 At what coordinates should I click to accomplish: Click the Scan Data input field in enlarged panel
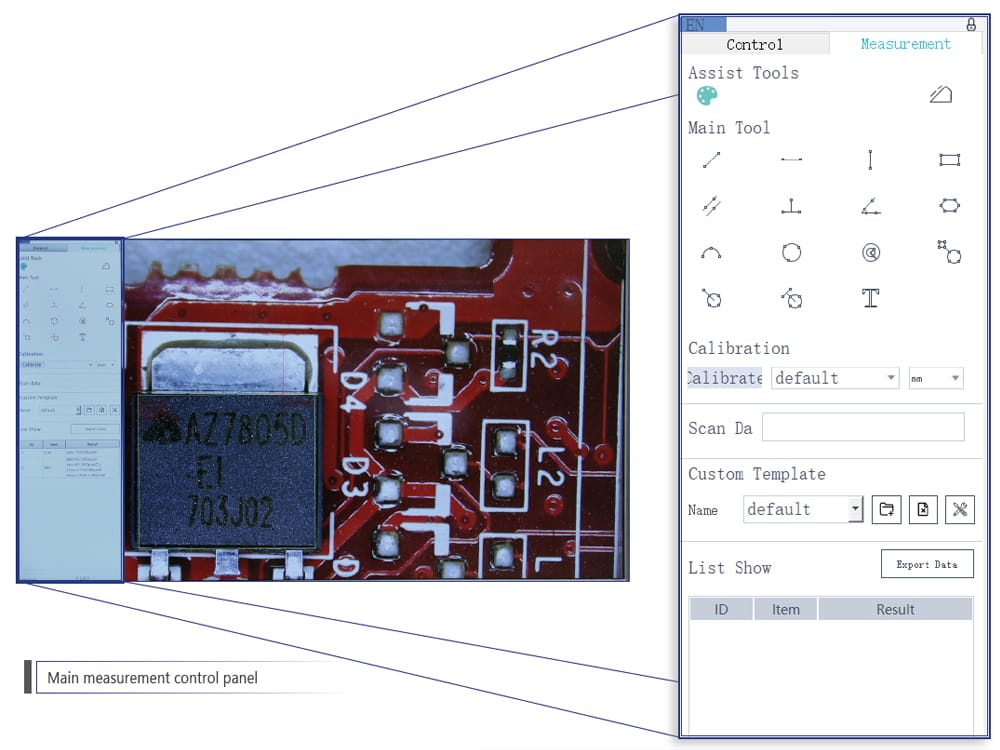[863, 427]
